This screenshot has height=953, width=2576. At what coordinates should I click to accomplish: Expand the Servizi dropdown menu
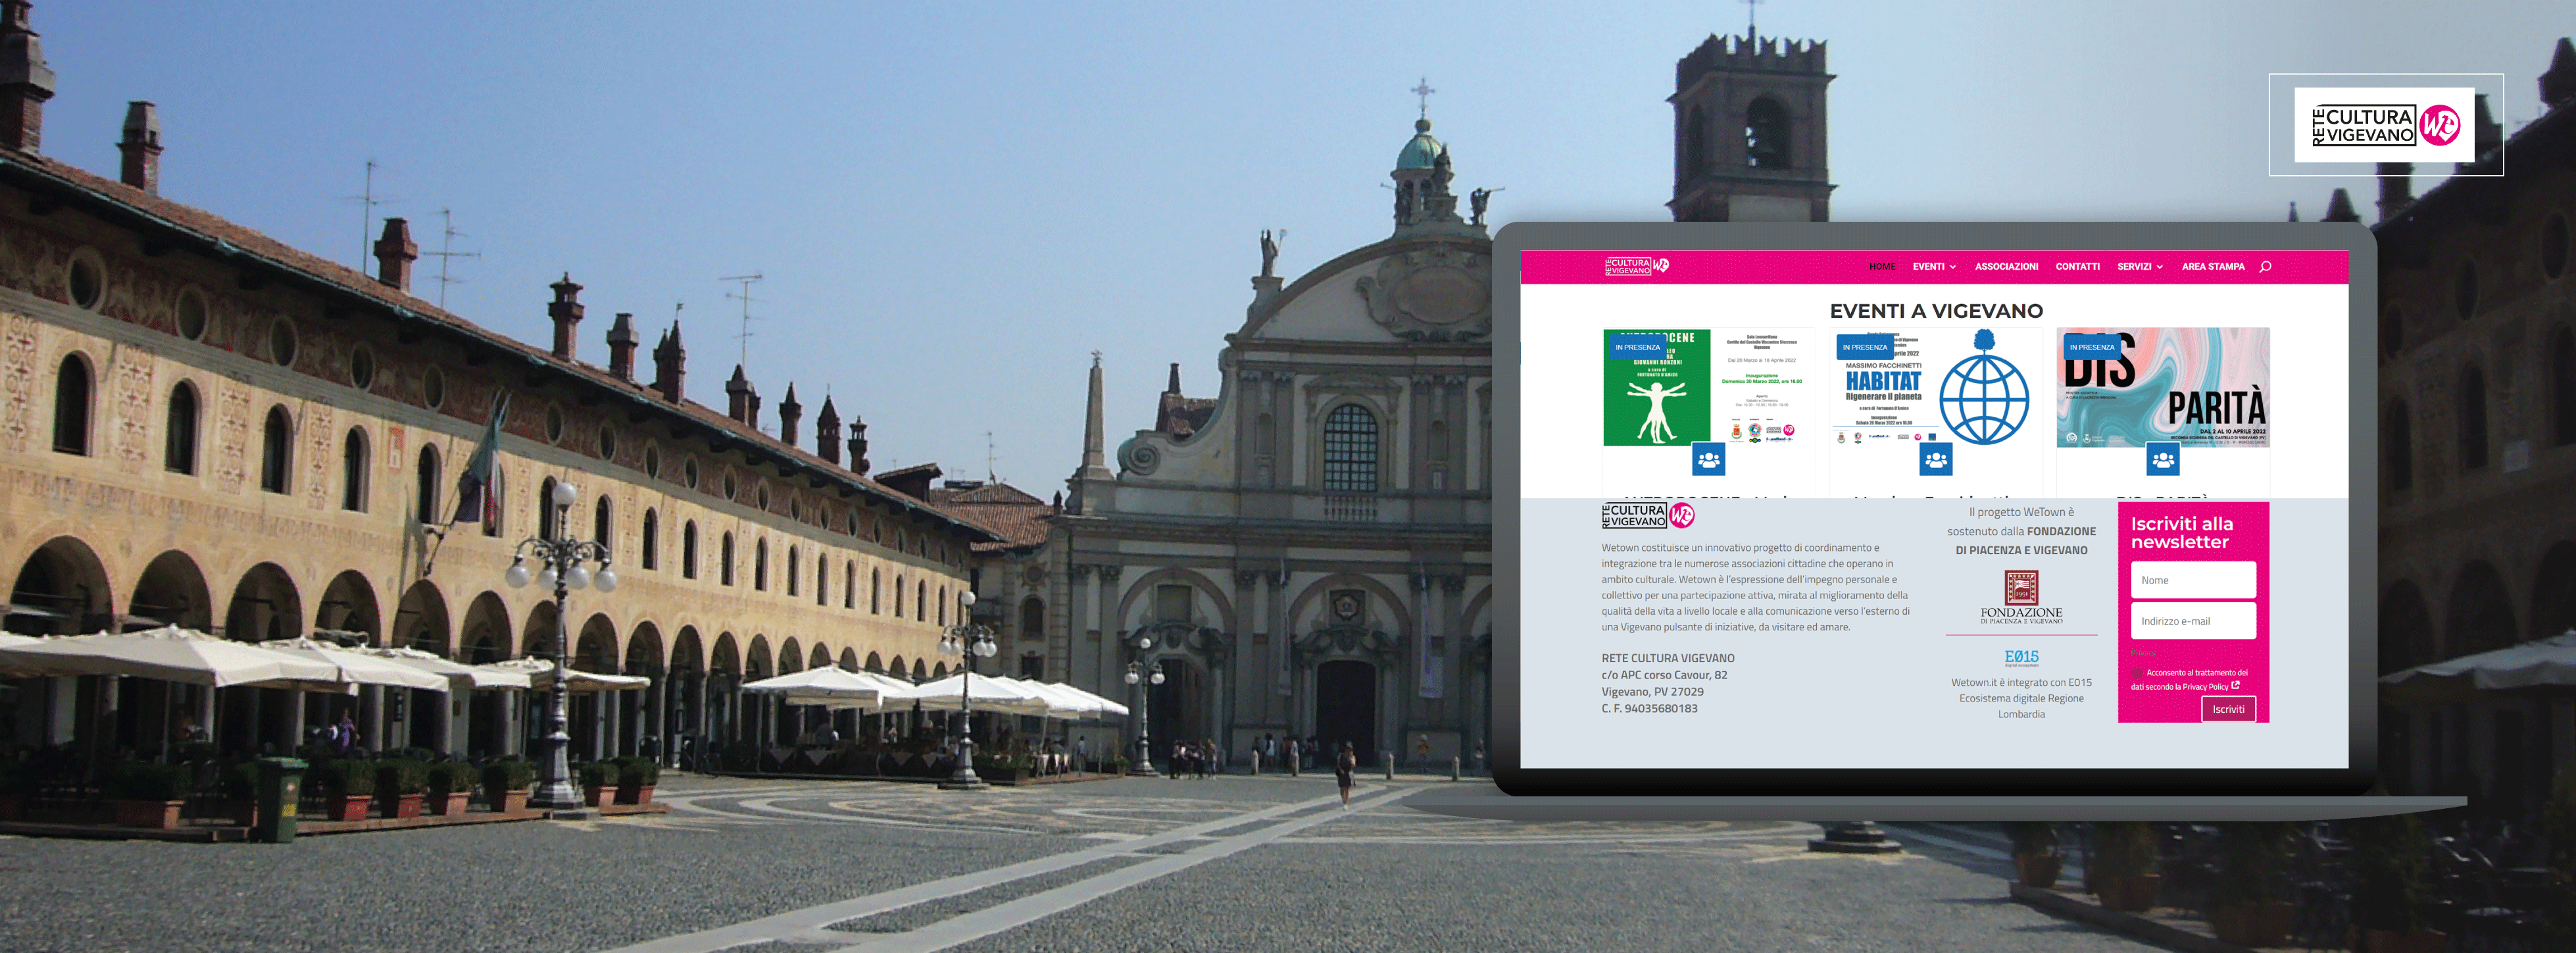(2139, 267)
